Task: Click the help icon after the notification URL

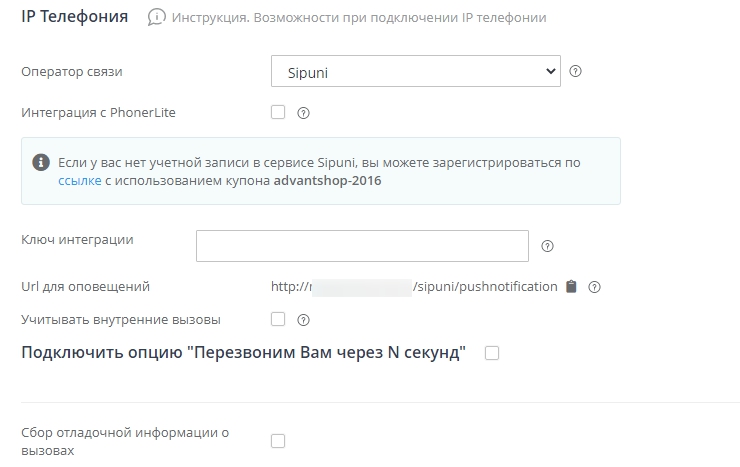Action: tap(594, 287)
